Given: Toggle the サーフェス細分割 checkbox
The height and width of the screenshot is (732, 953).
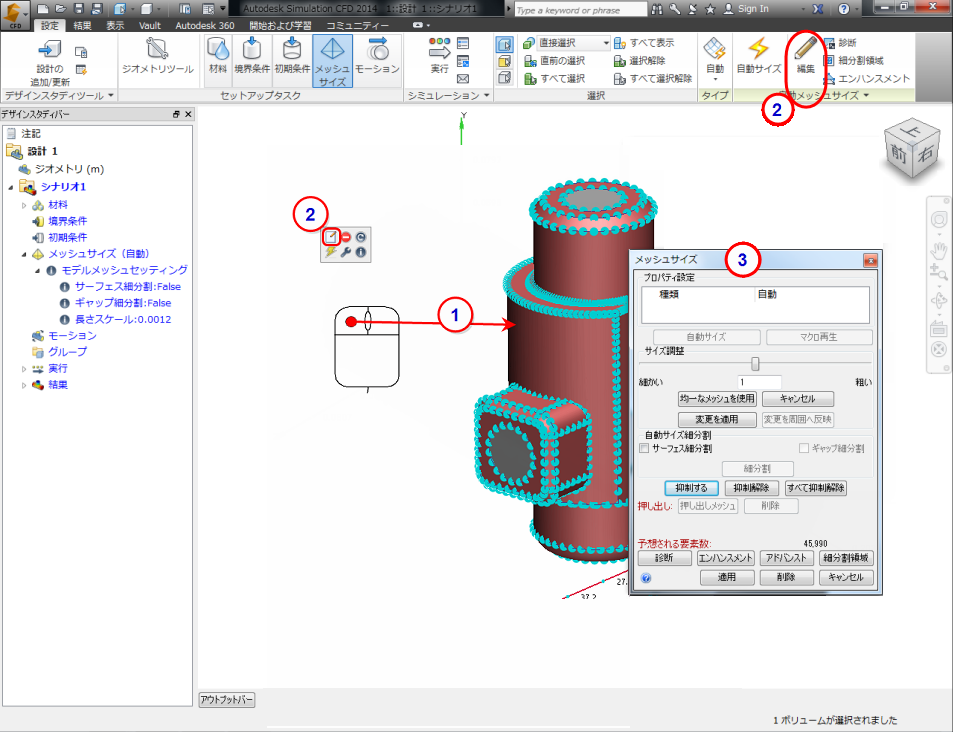Looking at the screenshot, I should (x=644, y=448).
